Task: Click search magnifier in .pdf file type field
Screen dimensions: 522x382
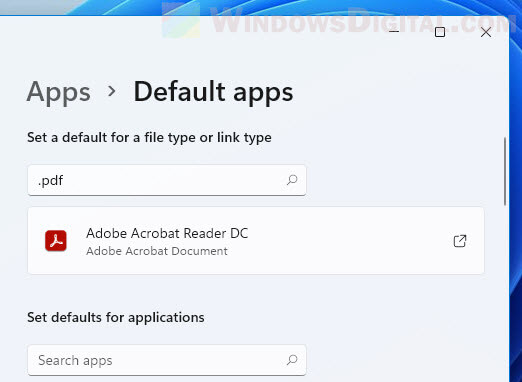Action: pos(292,180)
